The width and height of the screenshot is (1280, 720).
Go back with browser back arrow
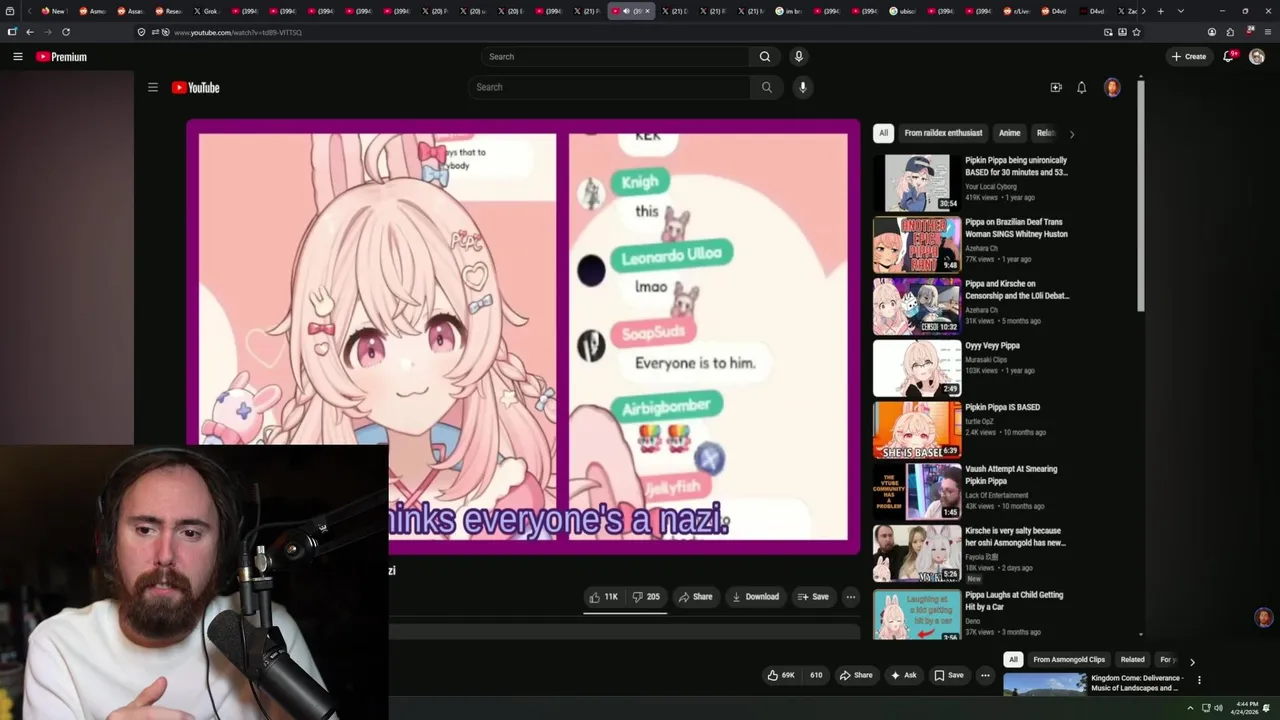point(29,32)
